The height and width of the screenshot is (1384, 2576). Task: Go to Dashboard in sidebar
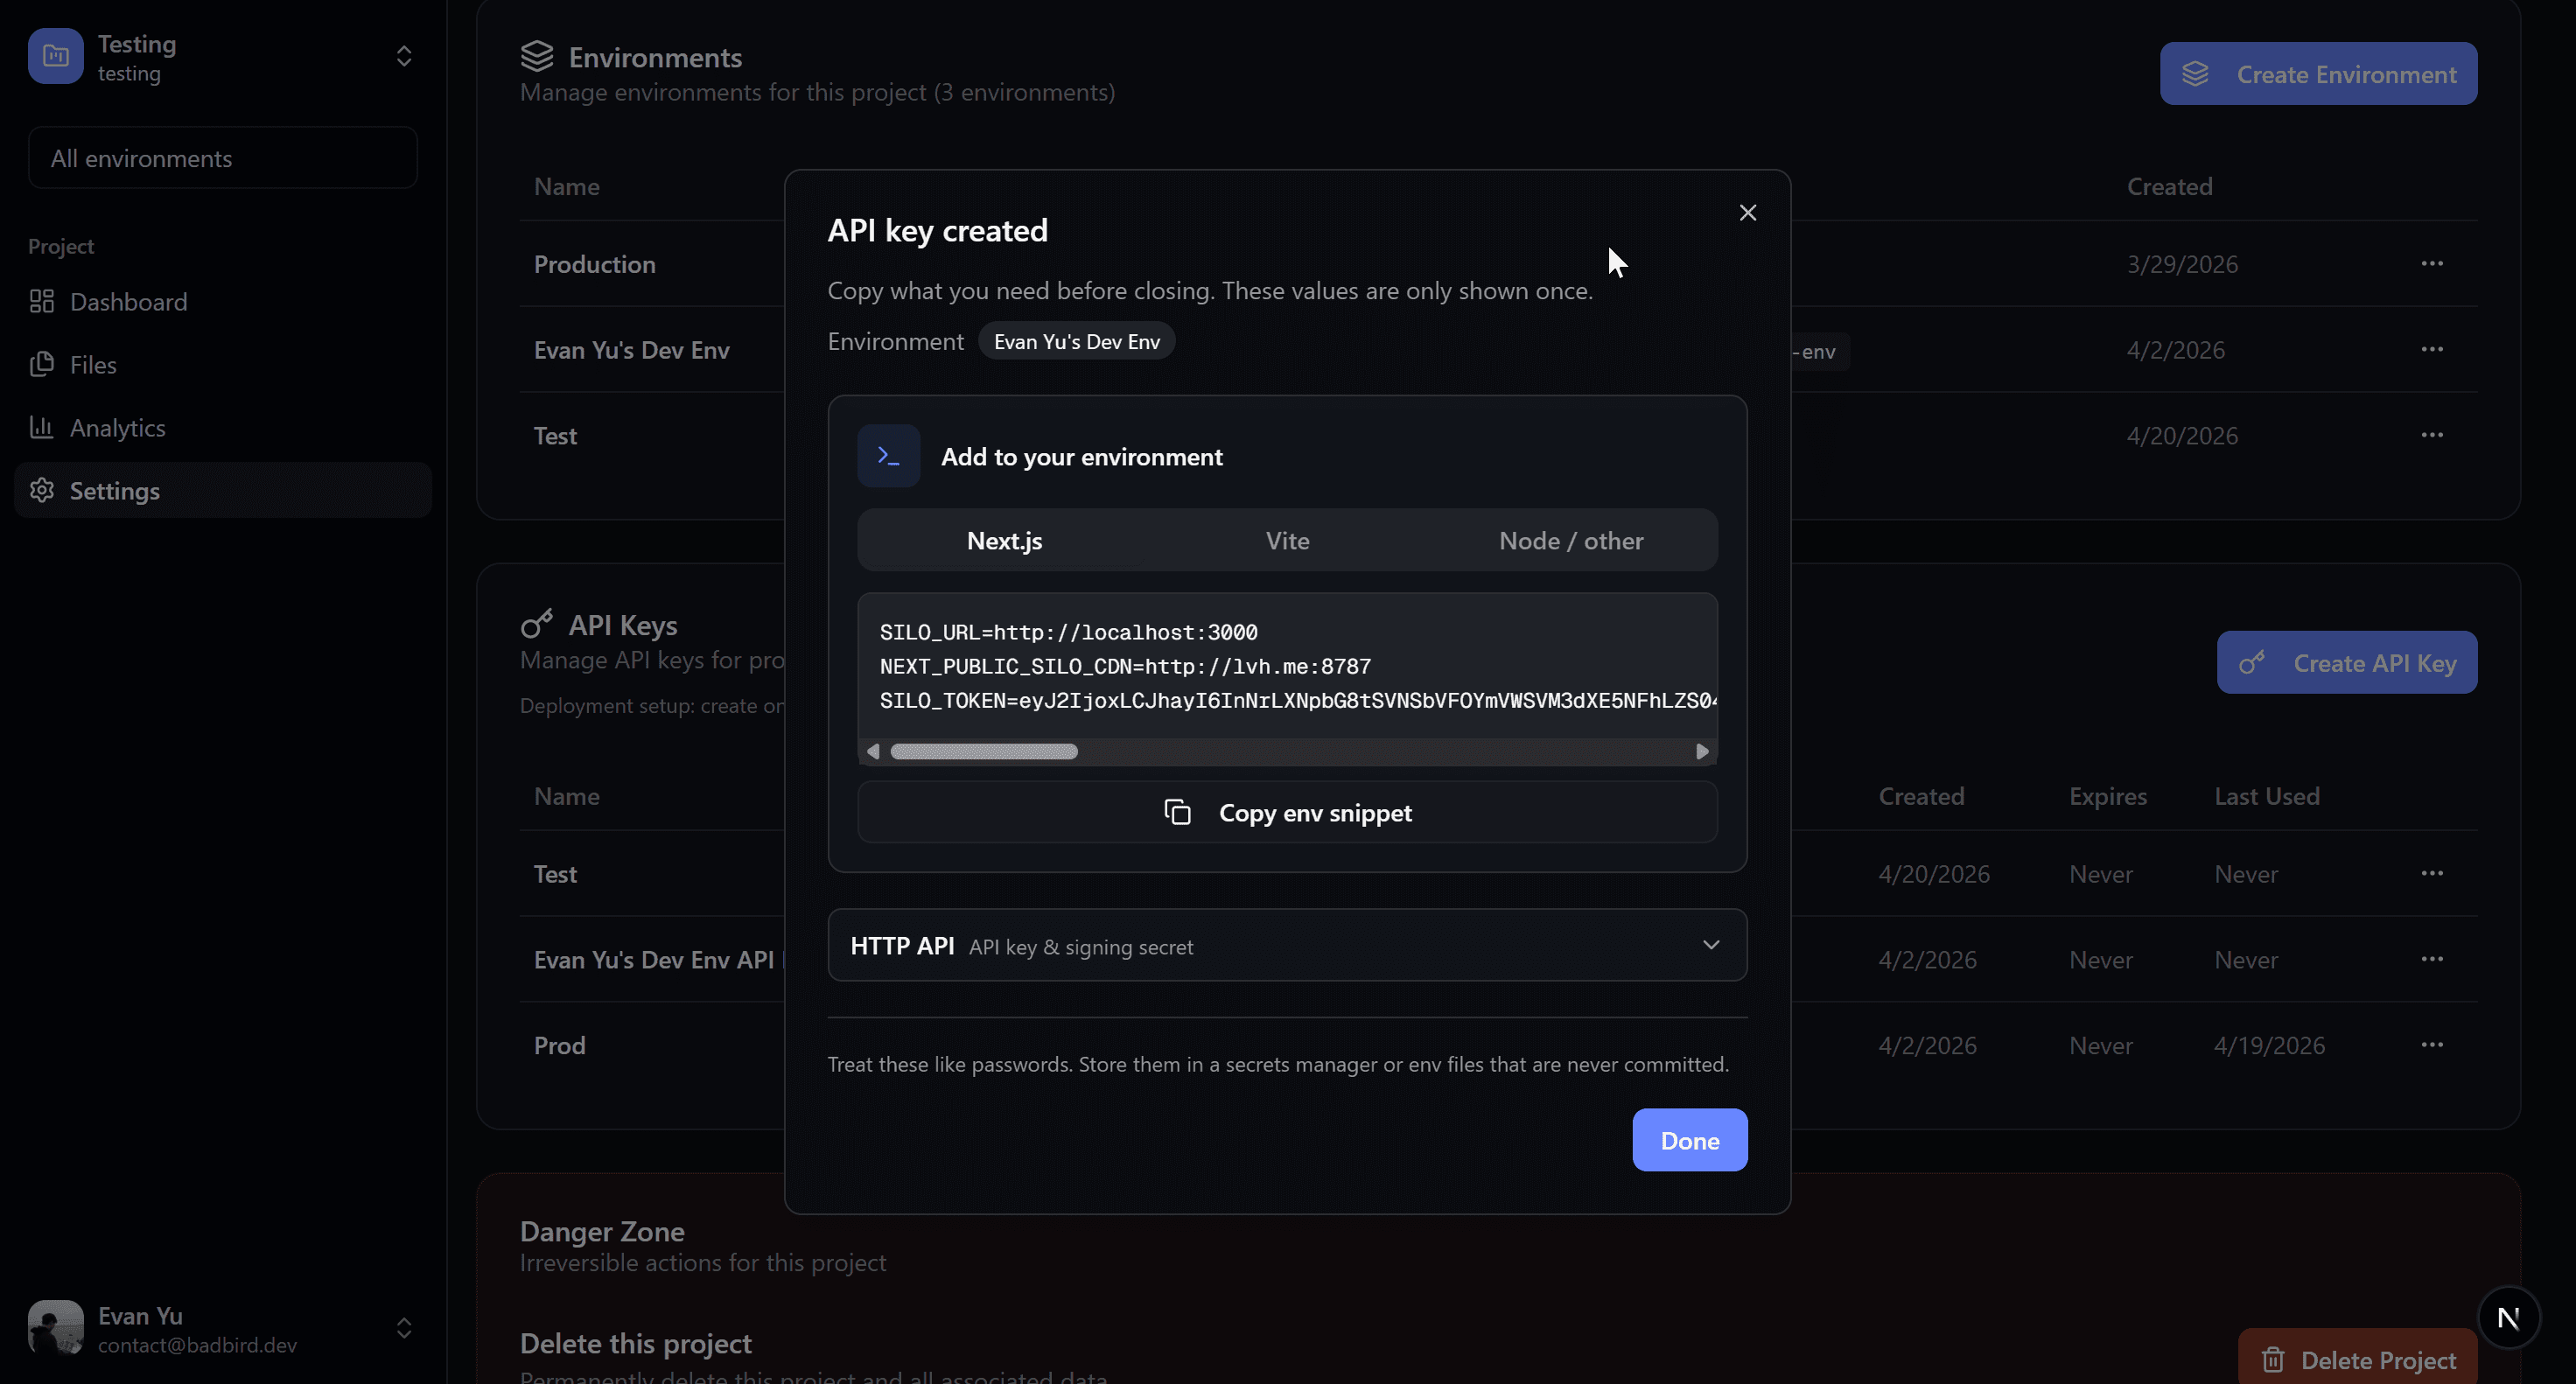click(x=222, y=301)
